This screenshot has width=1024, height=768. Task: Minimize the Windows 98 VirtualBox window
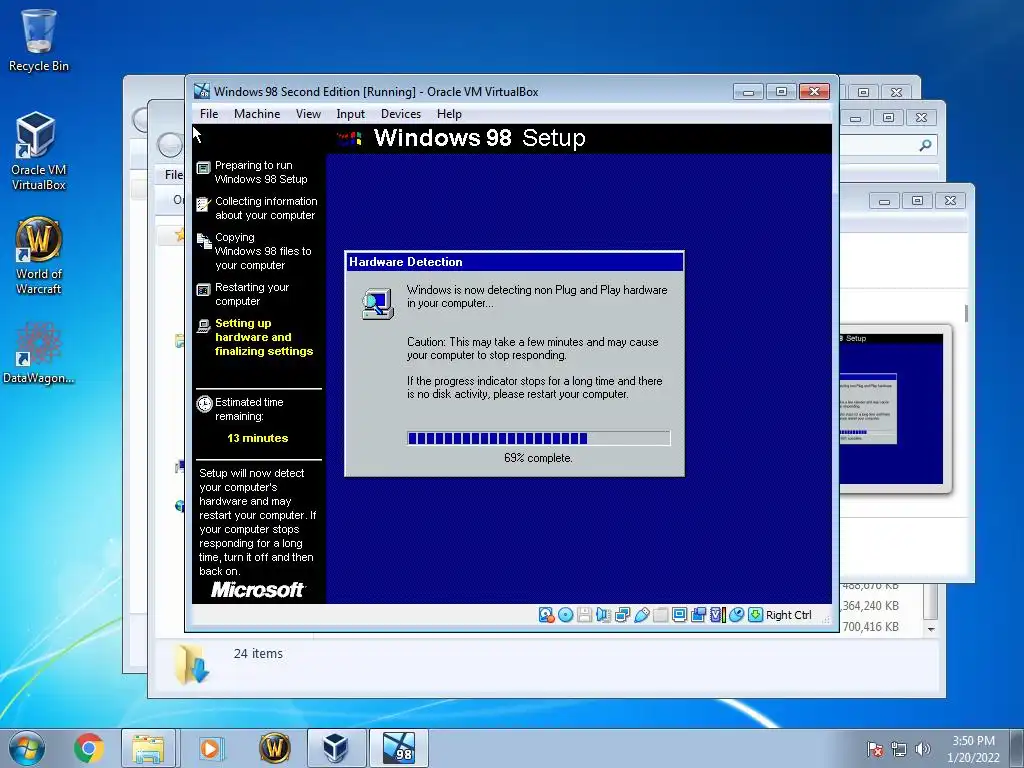pyautogui.click(x=748, y=91)
